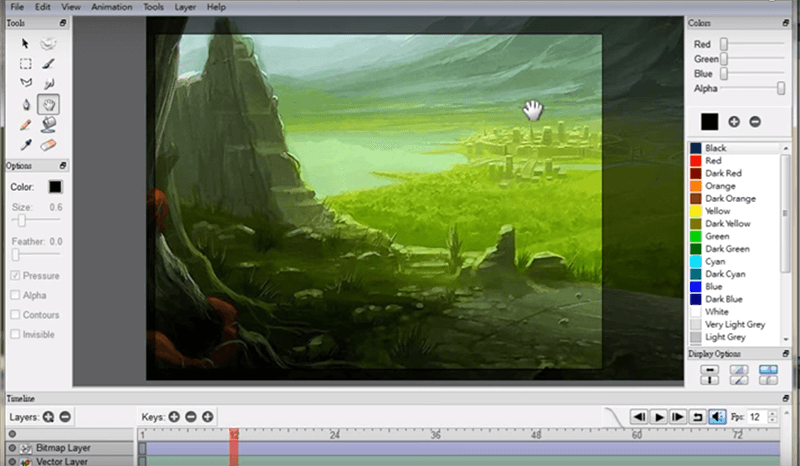Decrease the Fps value by one
800x466 pixels.
(x=772, y=420)
